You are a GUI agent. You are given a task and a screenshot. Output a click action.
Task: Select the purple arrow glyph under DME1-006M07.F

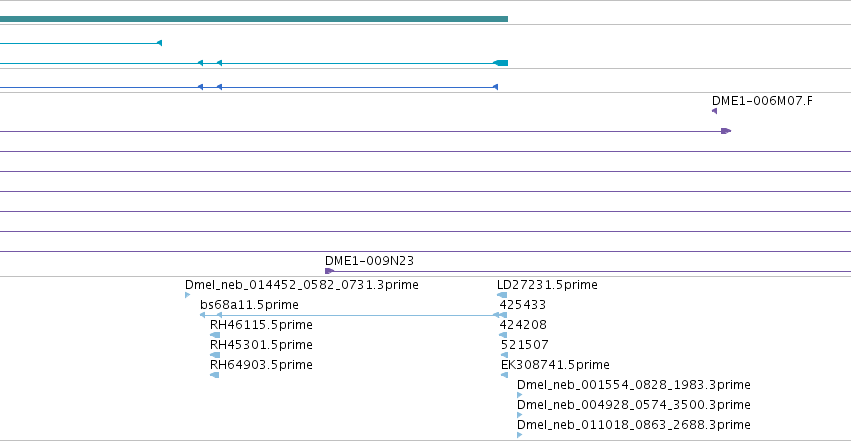coord(714,111)
